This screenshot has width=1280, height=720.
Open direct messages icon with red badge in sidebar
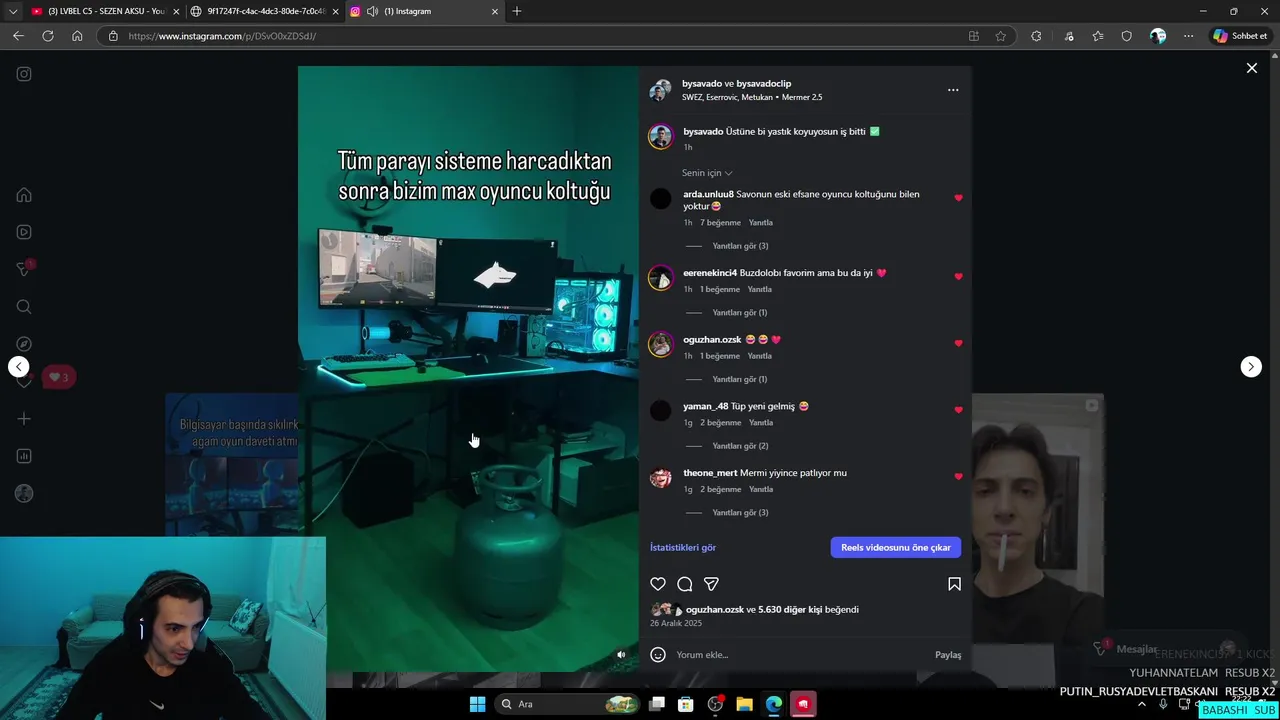25,269
